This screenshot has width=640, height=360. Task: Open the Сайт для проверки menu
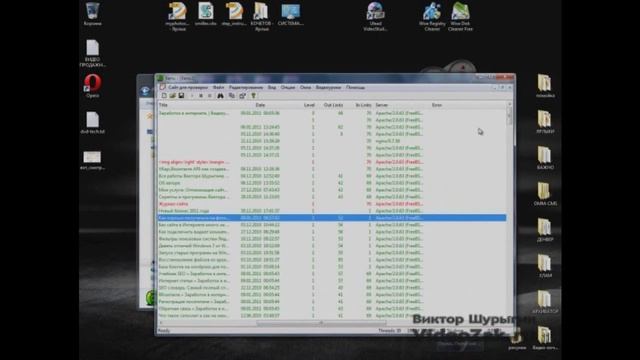pos(188,87)
